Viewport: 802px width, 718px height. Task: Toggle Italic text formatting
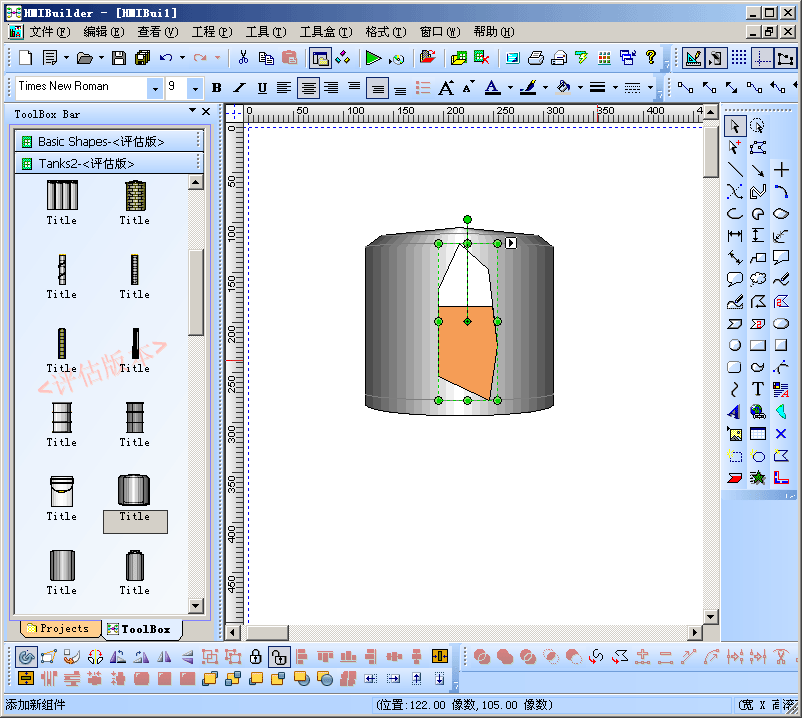[240, 88]
